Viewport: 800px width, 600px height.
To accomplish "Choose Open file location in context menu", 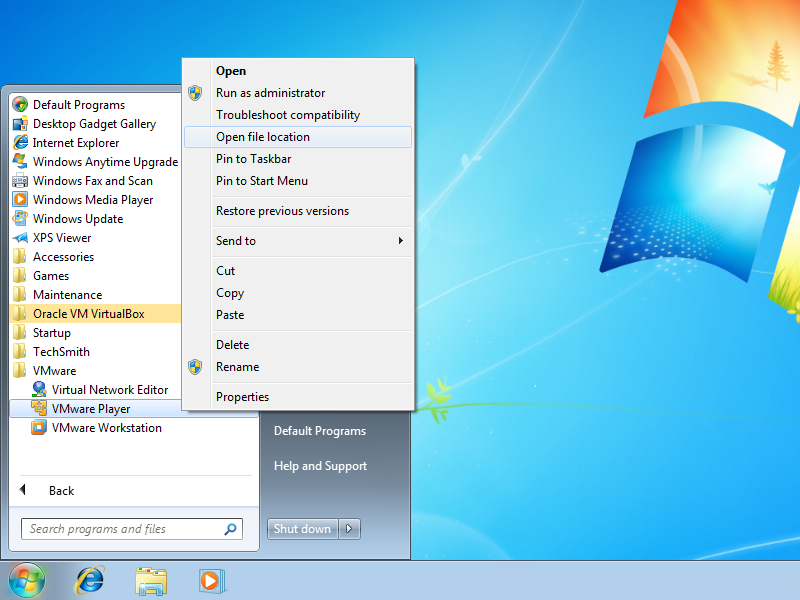I will 263,137.
